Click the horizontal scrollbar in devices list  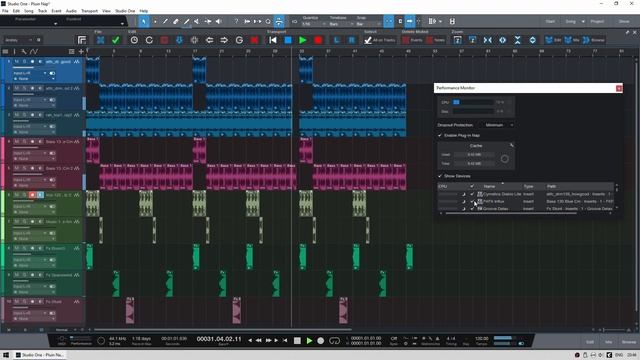click(x=511, y=213)
